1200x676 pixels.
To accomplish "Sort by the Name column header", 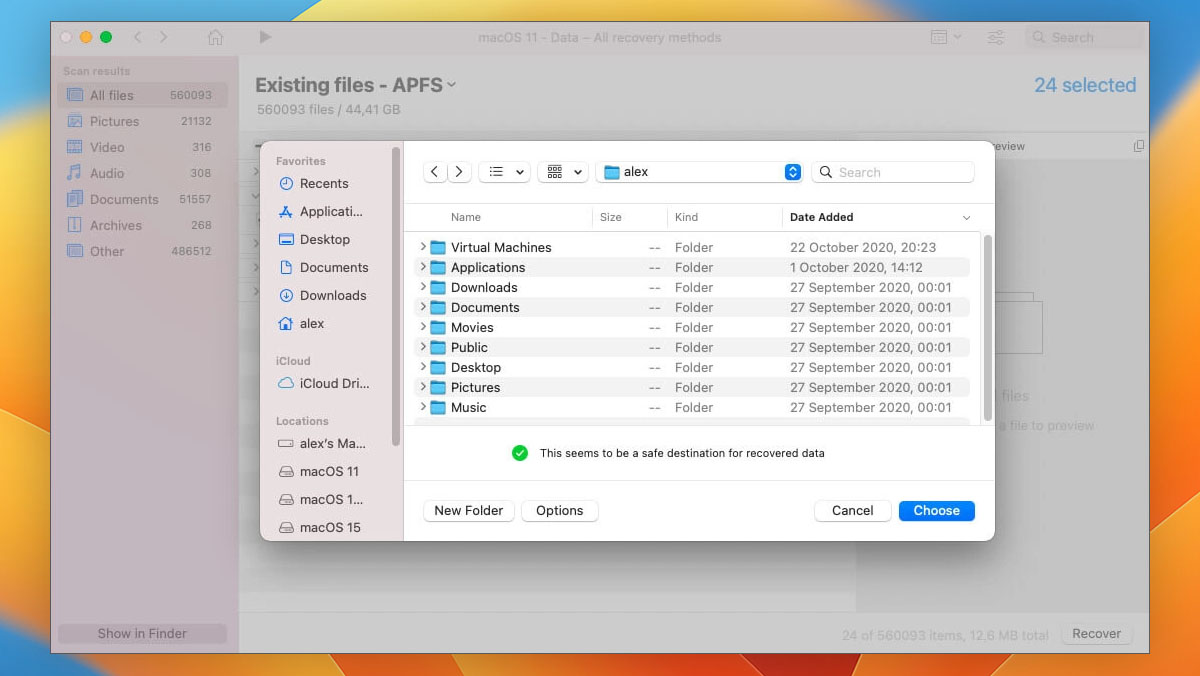I will coord(466,217).
